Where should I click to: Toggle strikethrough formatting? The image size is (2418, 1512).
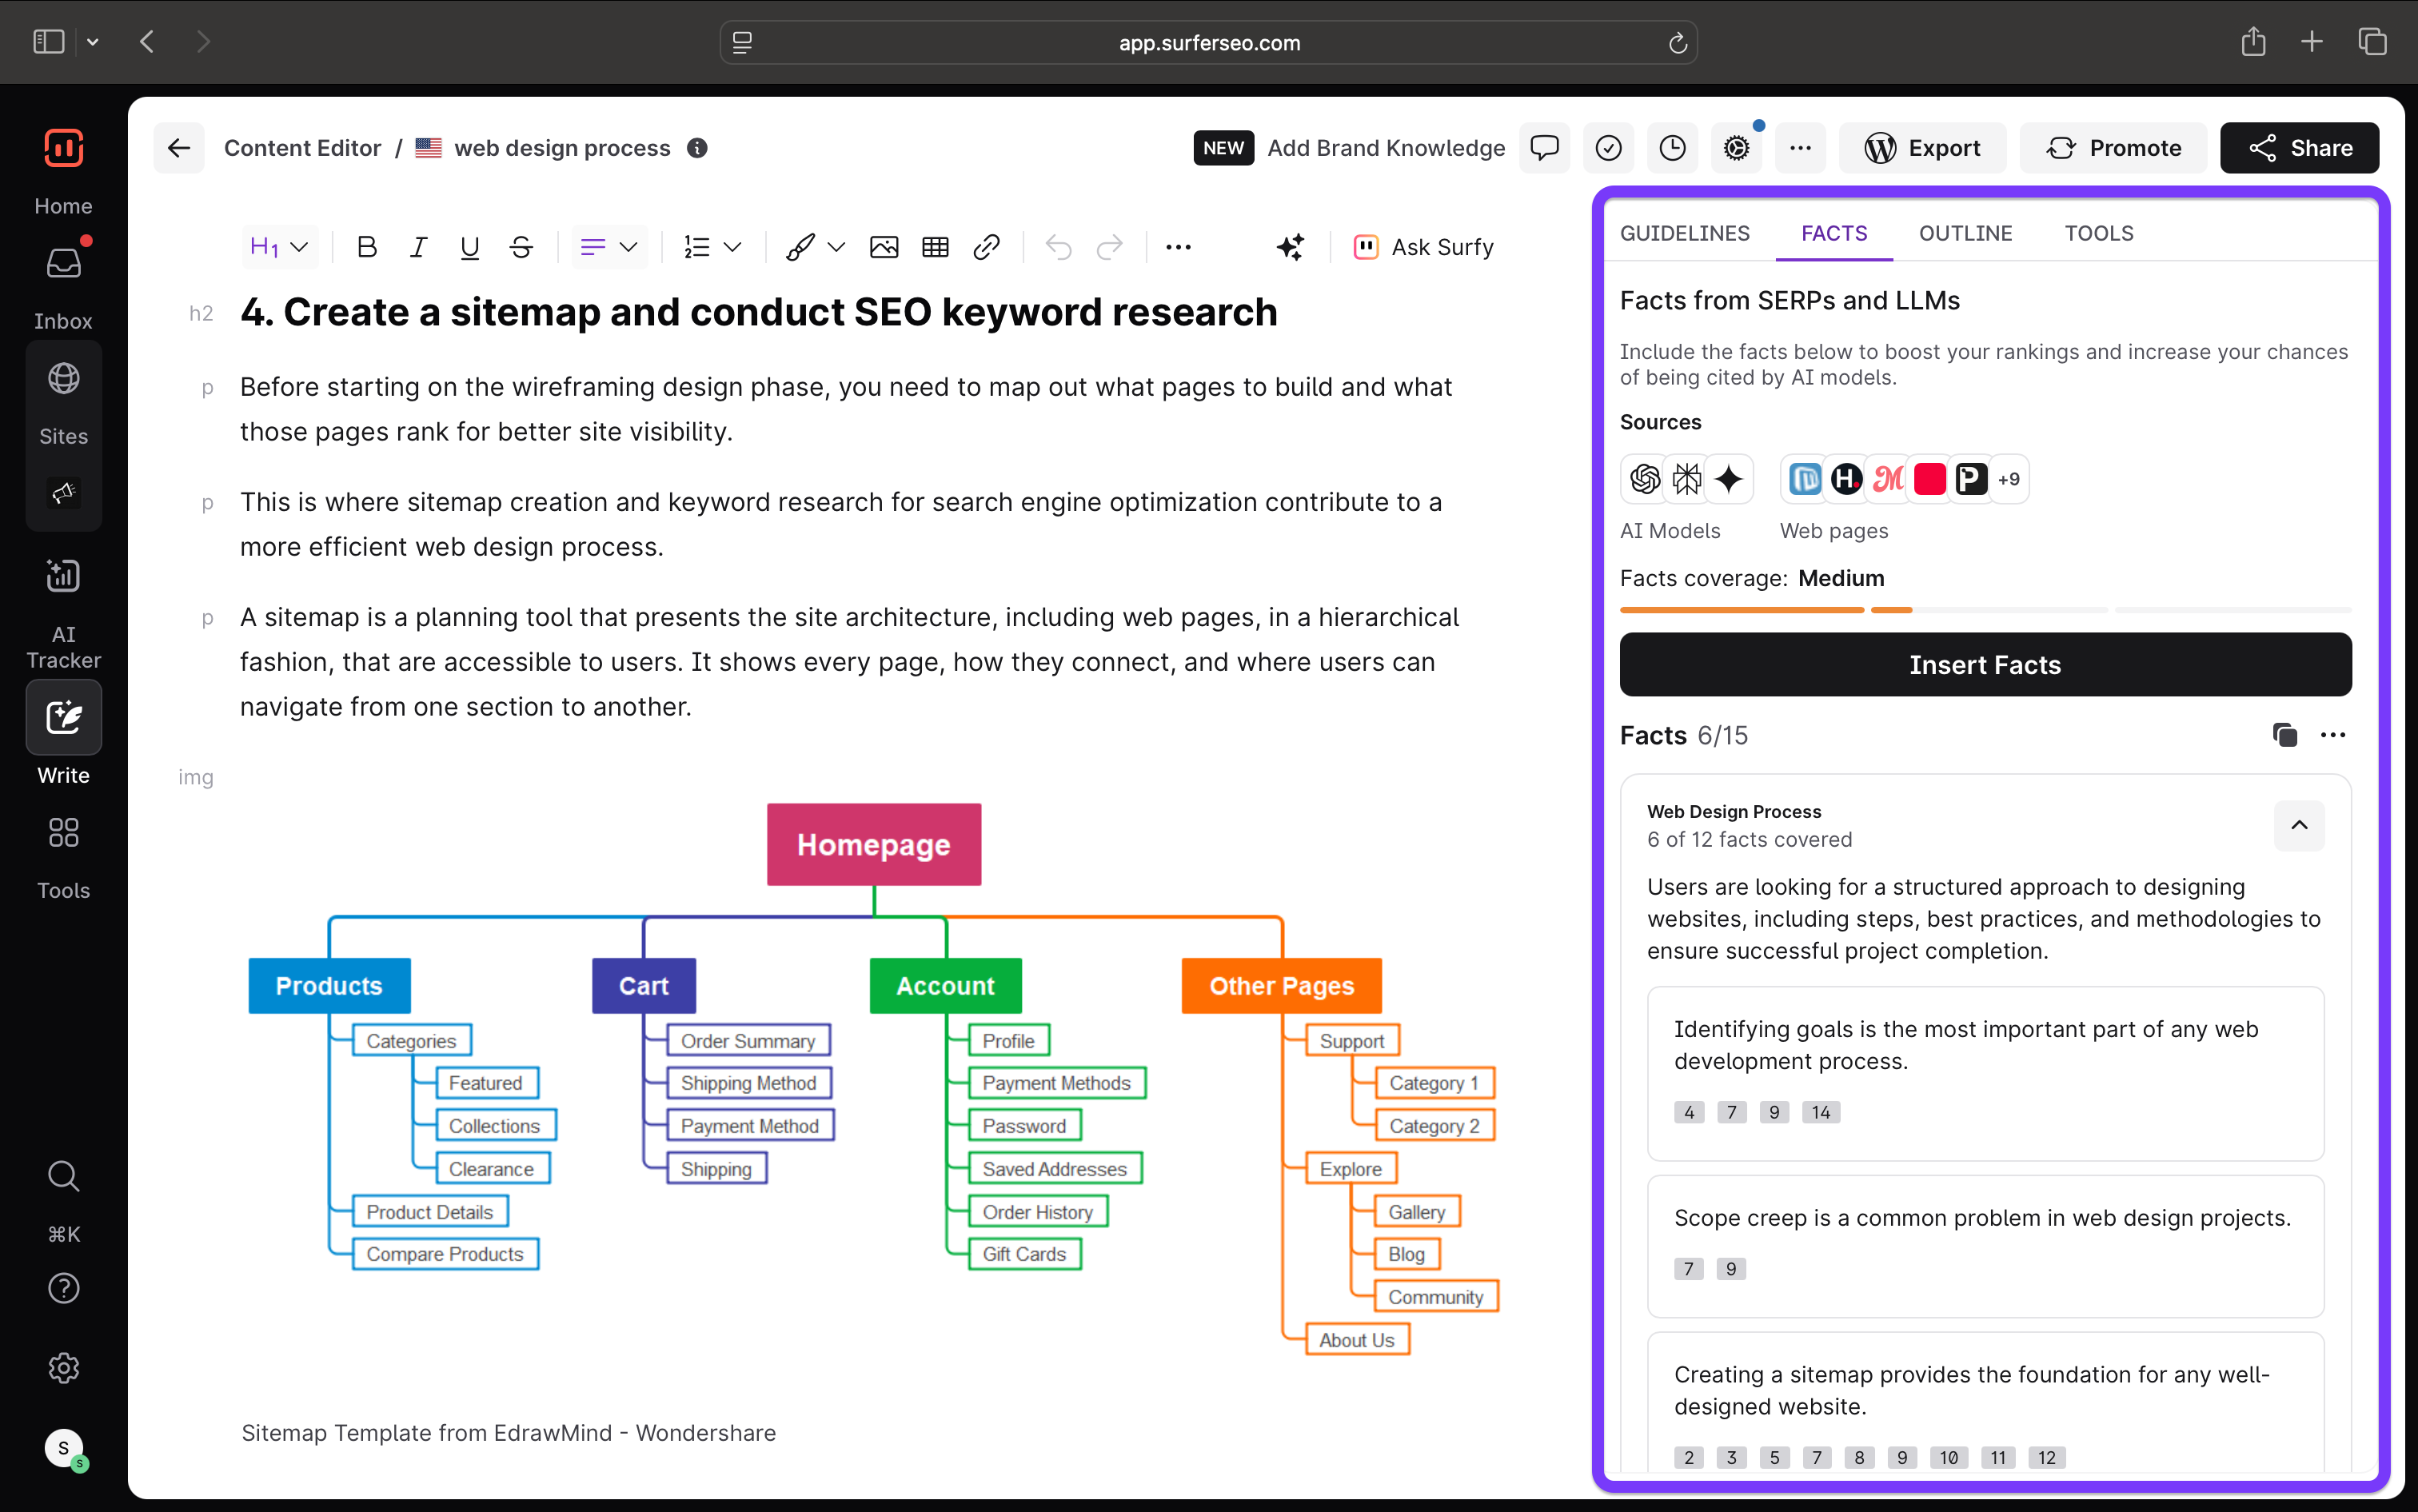coord(521,247)
